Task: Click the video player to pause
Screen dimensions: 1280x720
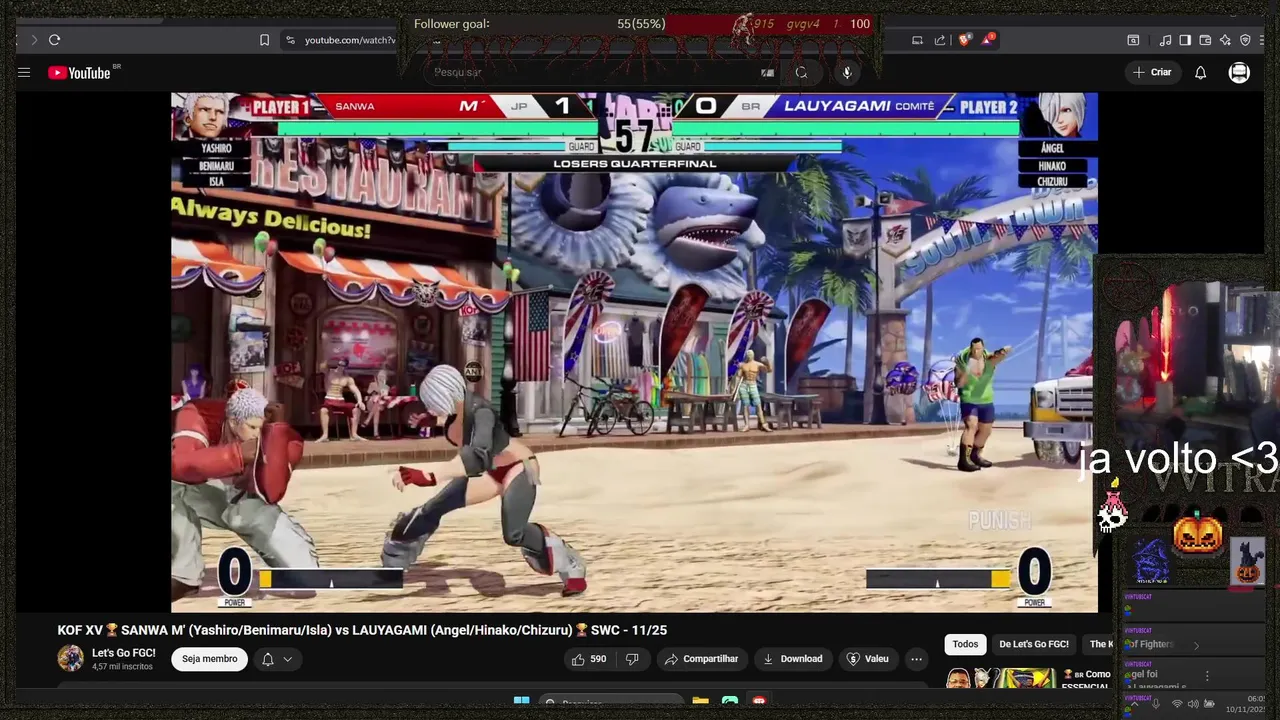Action: (x=634, y=352)
